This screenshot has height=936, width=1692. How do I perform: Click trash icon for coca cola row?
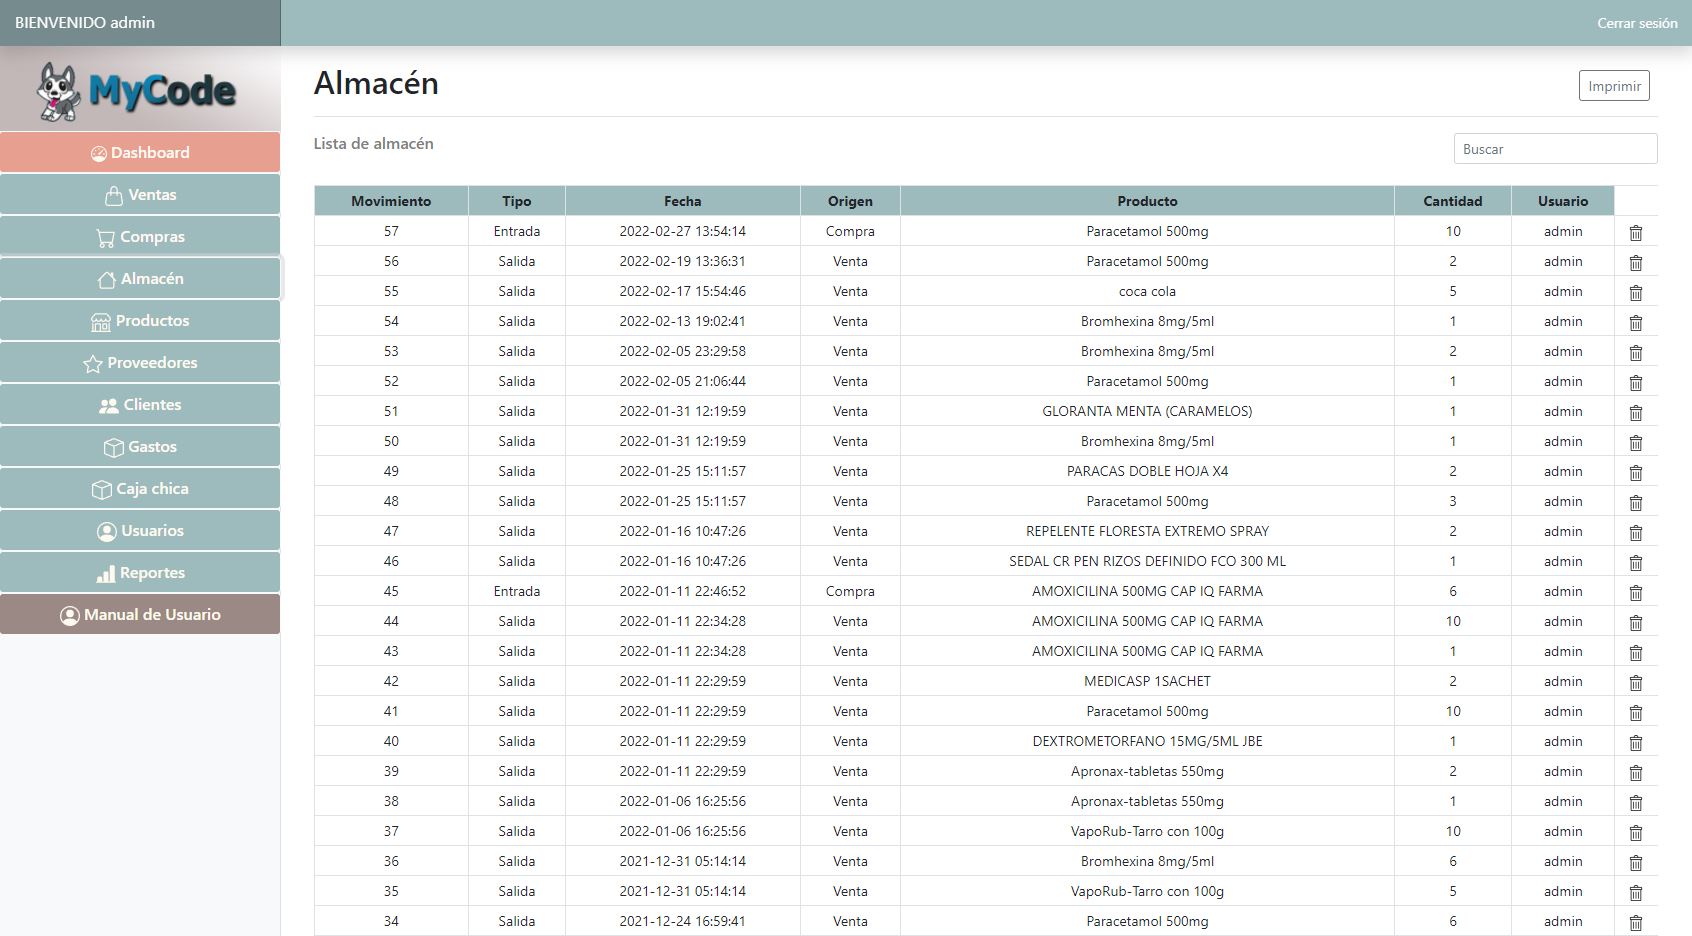pos(1635,292)
